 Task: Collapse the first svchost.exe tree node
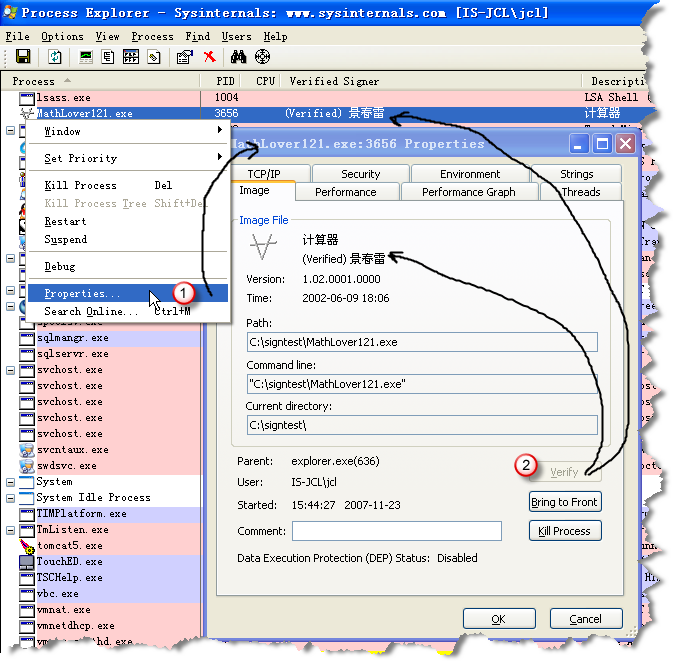pos(10,370)
